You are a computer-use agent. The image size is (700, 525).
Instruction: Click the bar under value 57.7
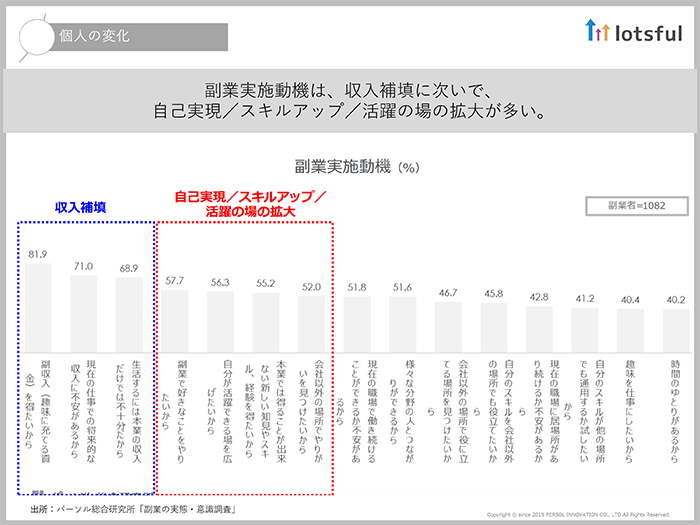coord(175,321)
